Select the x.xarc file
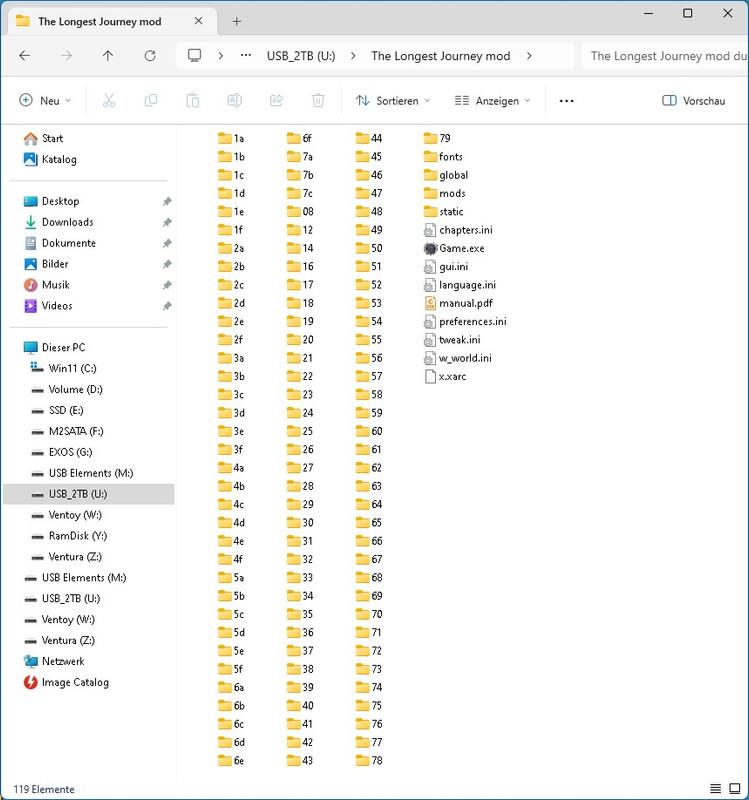The height and width of the screenshot is (800, 749). click(445, 377)
